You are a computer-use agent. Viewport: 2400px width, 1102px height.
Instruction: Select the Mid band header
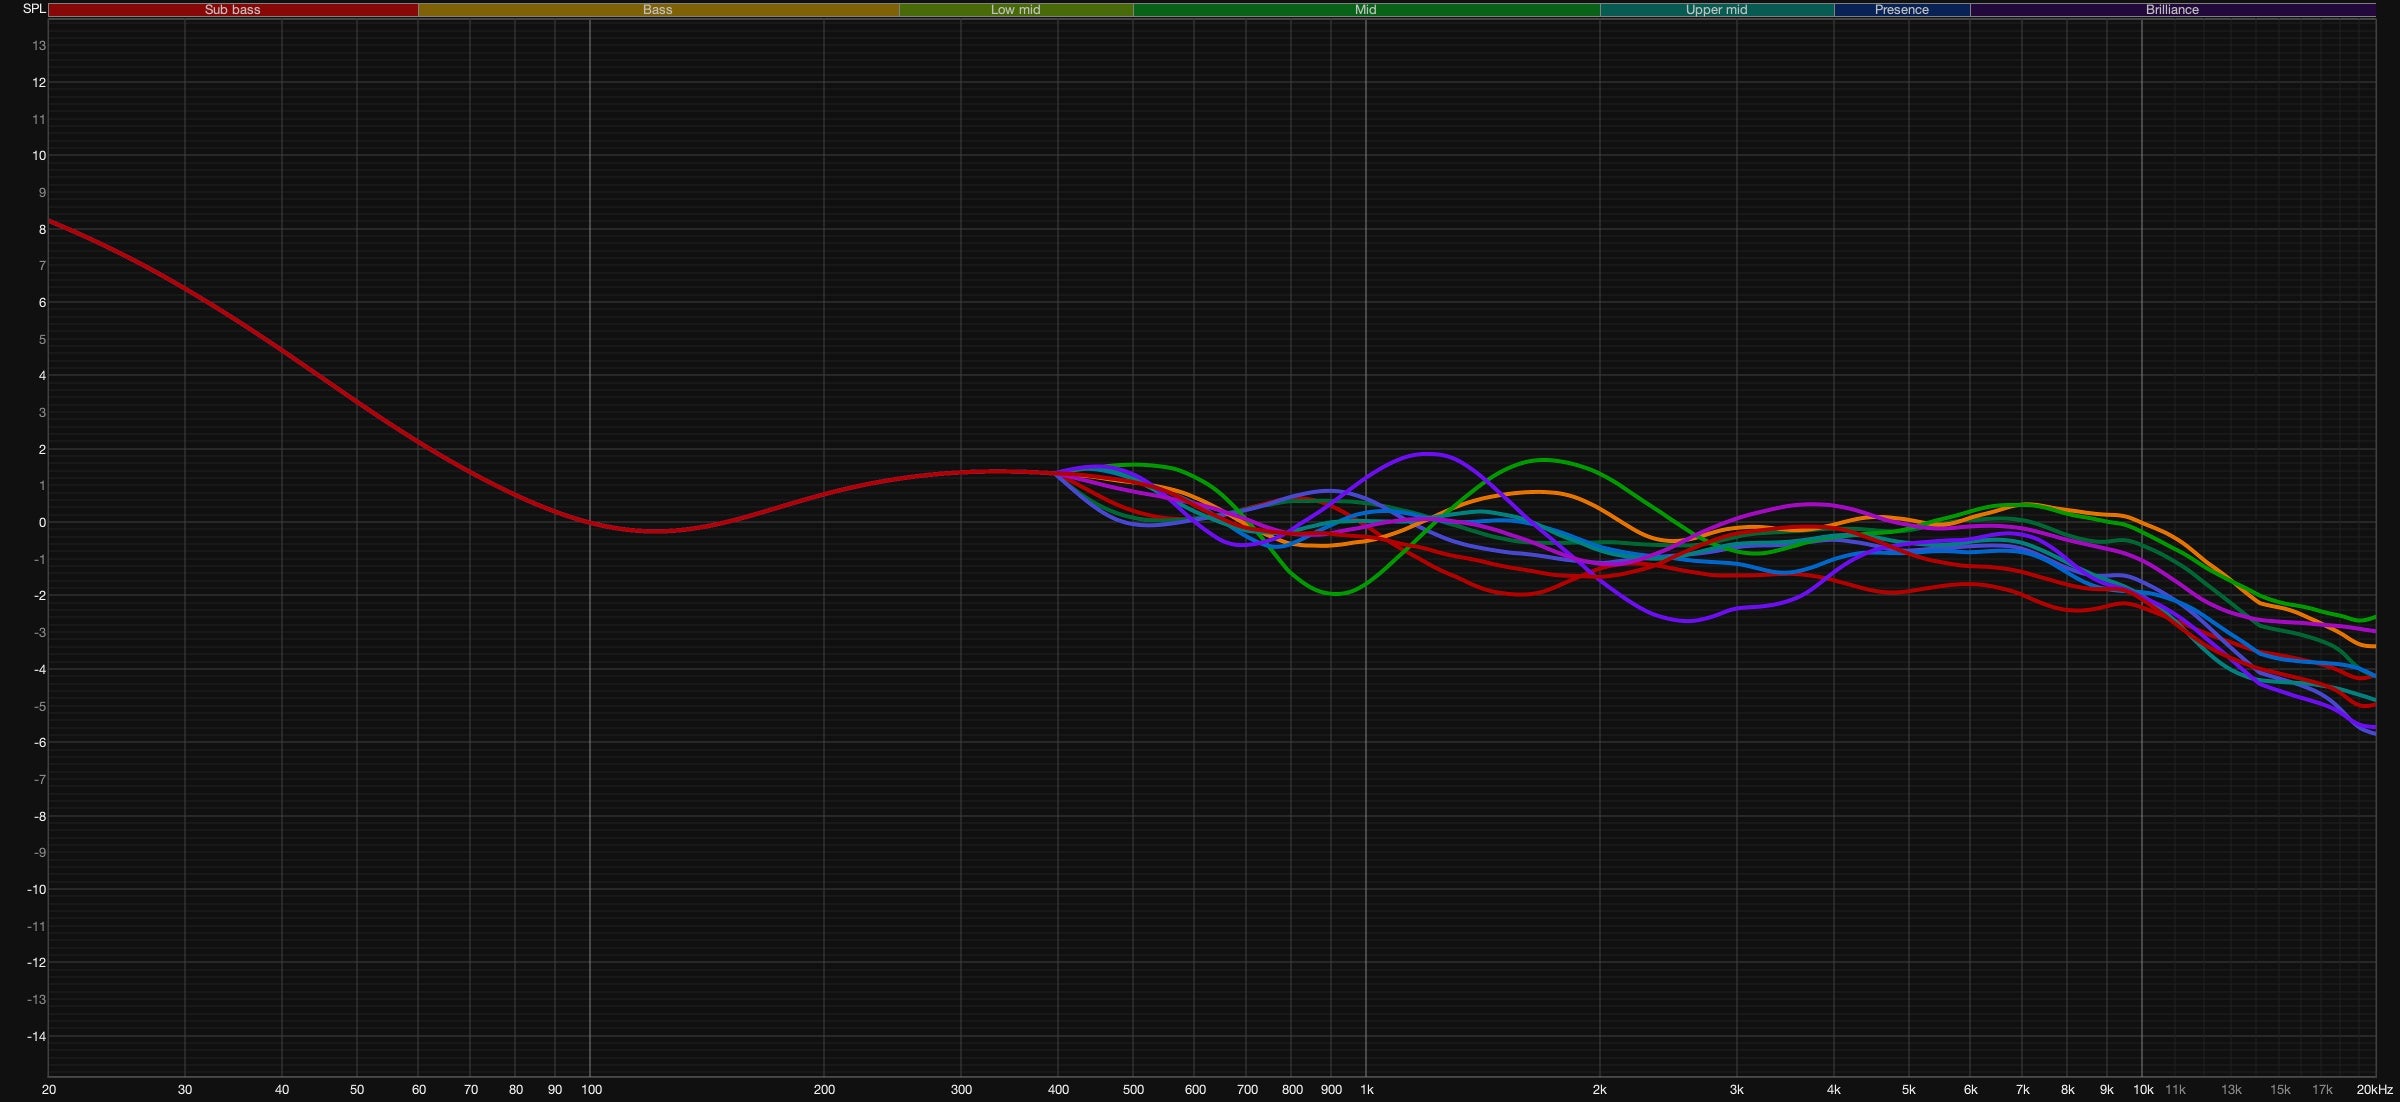pos(1365,9)
